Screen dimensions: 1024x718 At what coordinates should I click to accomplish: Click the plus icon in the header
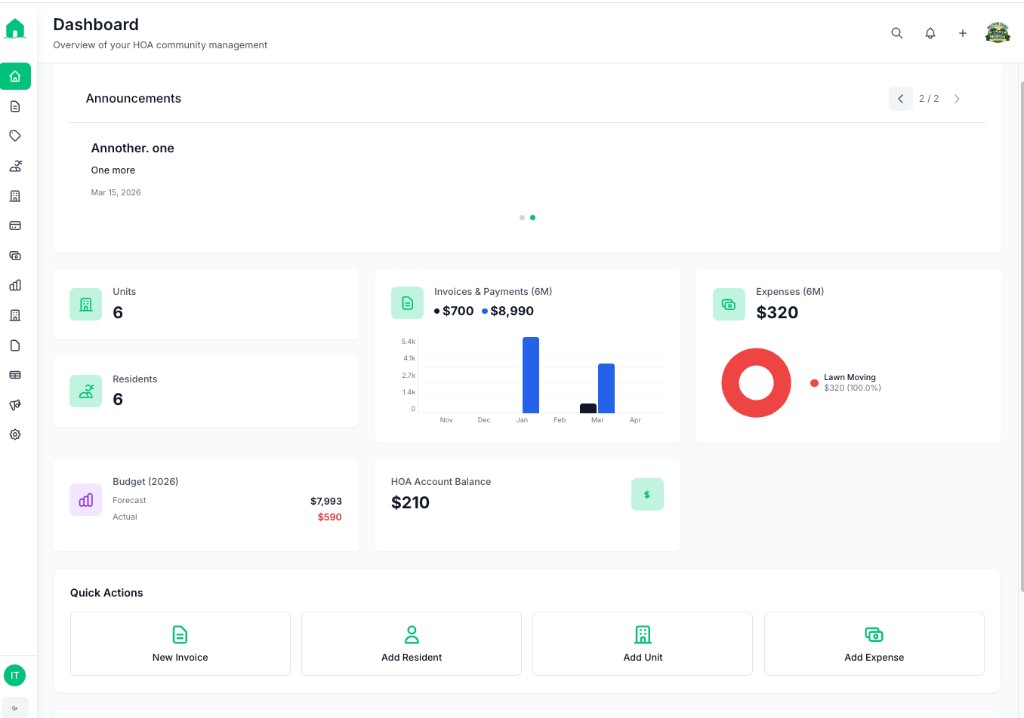962,33
